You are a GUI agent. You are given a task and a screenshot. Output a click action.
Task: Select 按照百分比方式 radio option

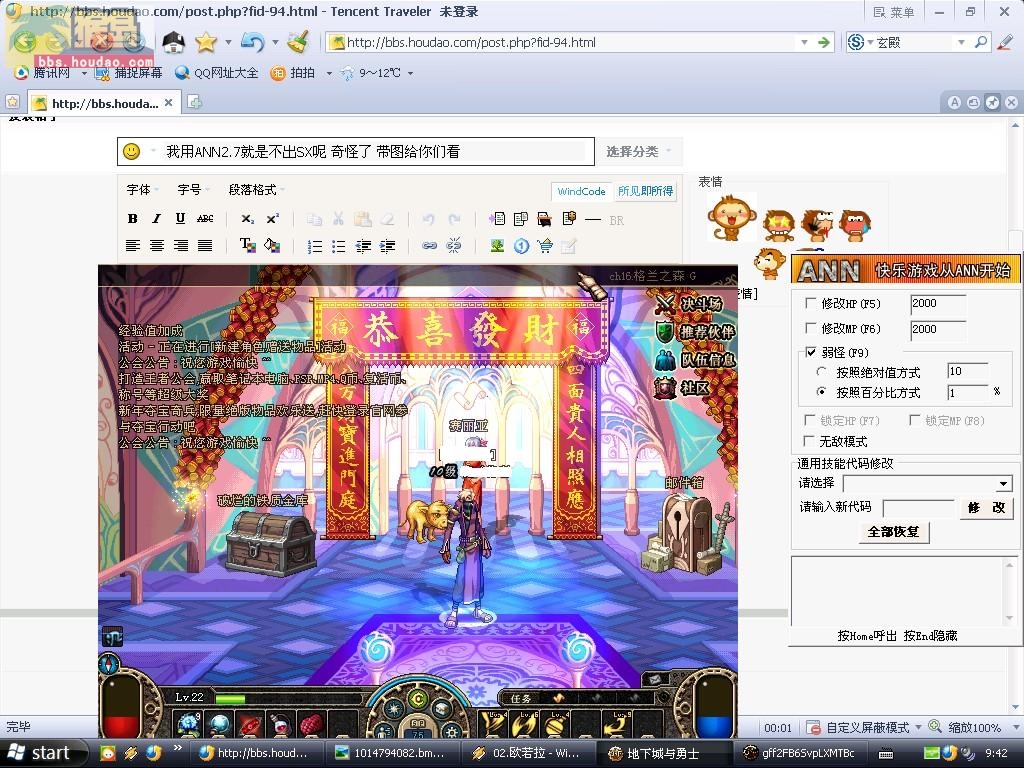(x=822, y=392)
